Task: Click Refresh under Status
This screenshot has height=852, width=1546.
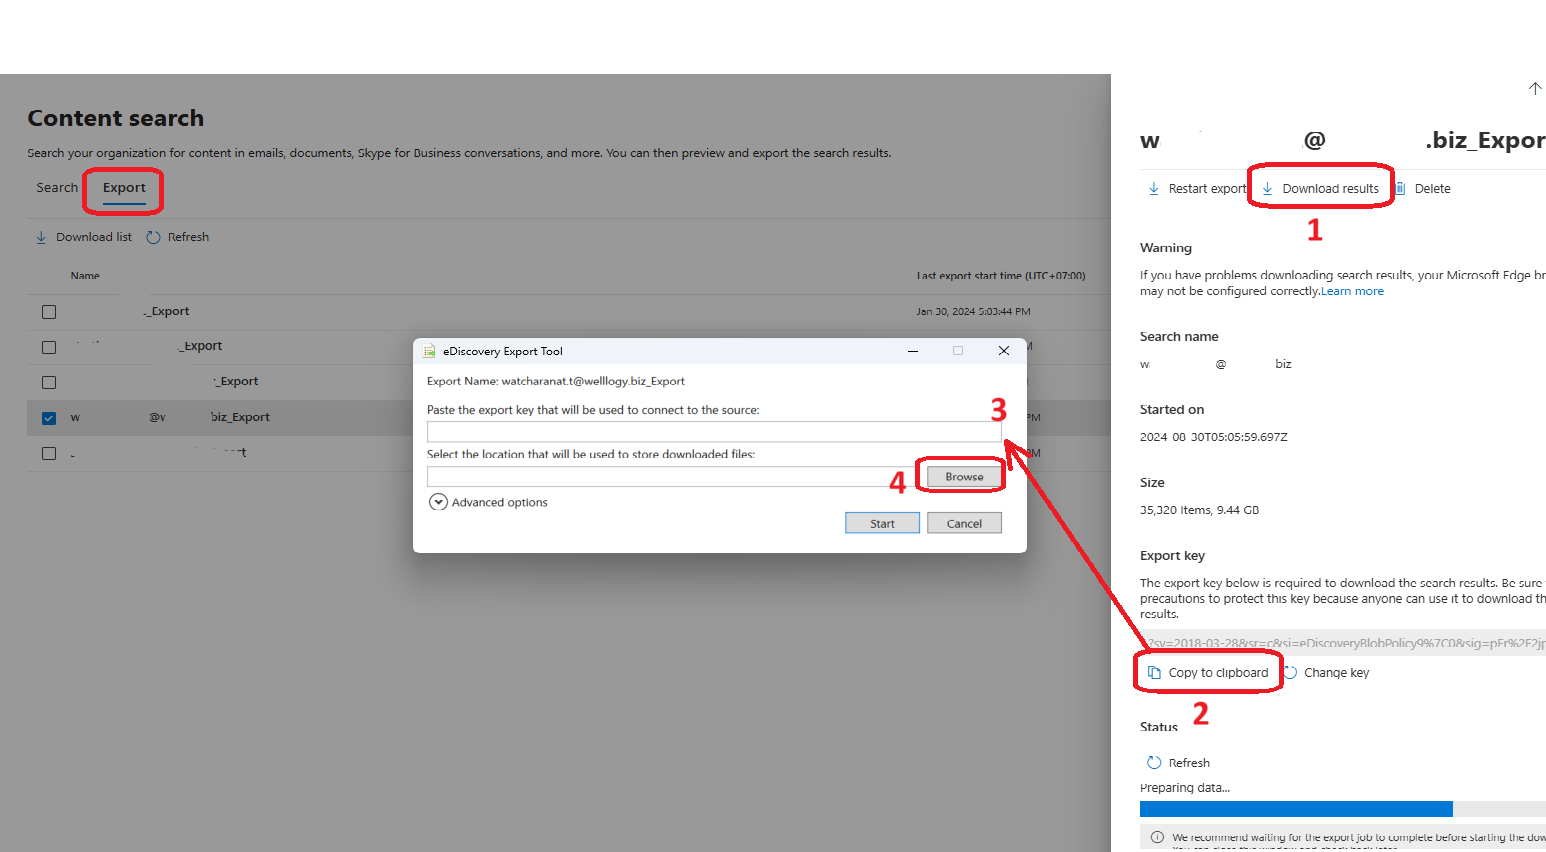Action: click(1178, 763)
